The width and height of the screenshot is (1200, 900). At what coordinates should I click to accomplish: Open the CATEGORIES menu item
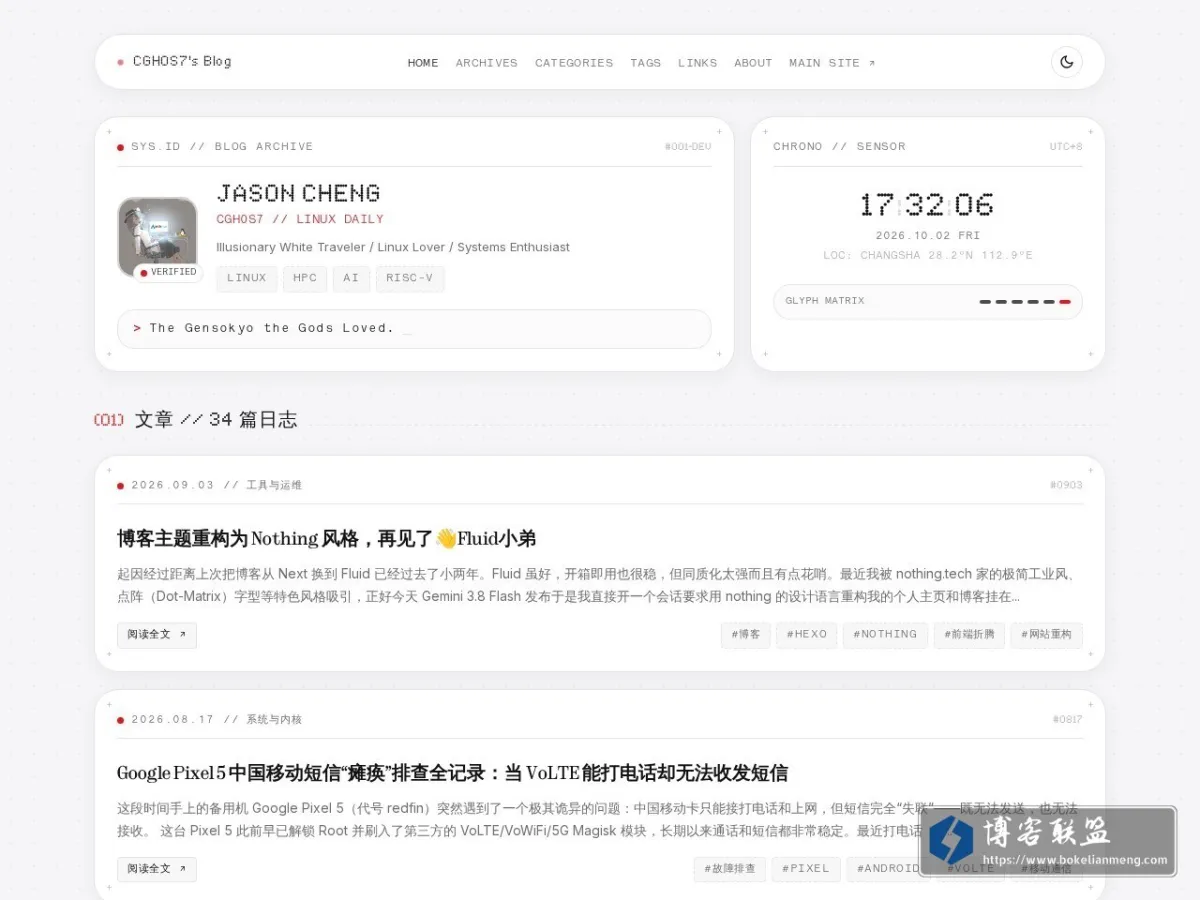pyautogui.click(x=574, y=62)
